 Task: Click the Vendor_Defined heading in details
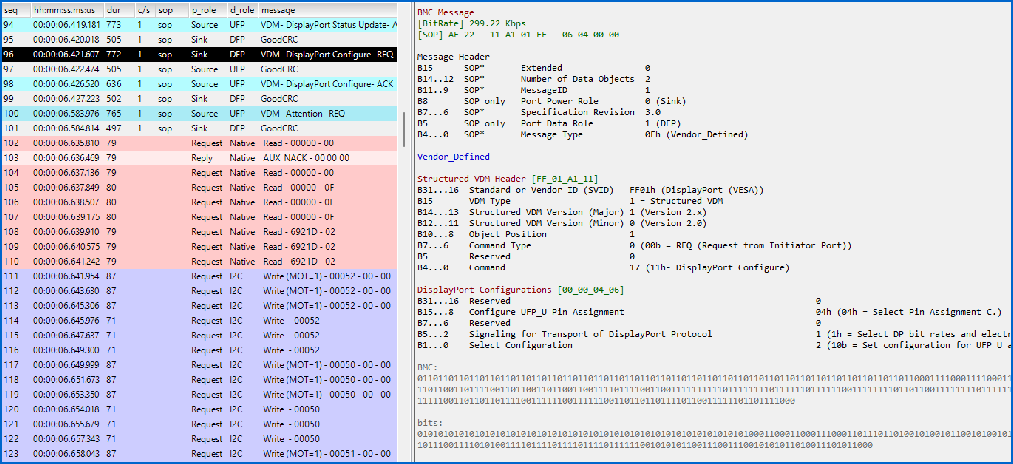(453, 156)
